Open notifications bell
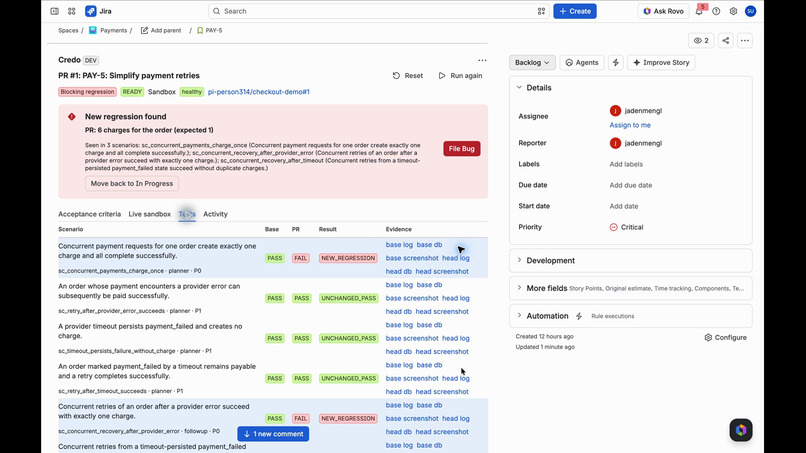806x453 pixels. [699, 11]
